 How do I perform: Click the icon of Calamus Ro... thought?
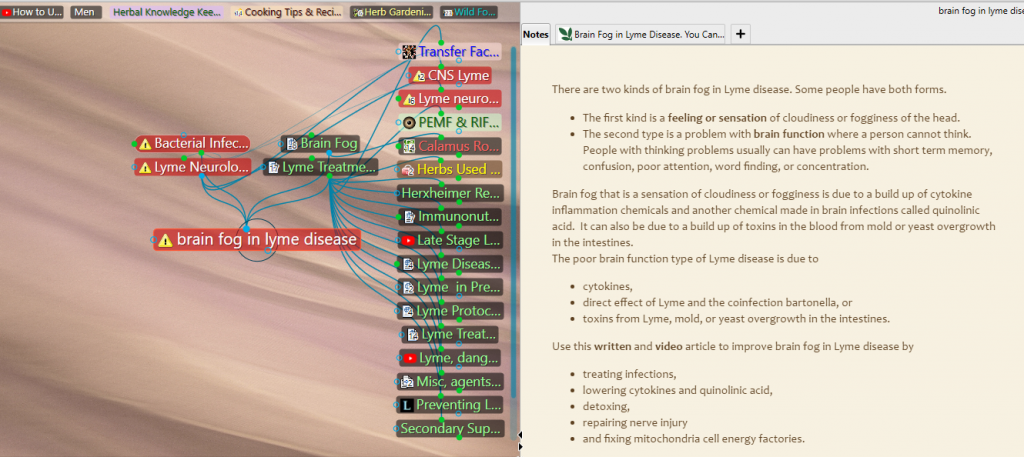point(409,146)
